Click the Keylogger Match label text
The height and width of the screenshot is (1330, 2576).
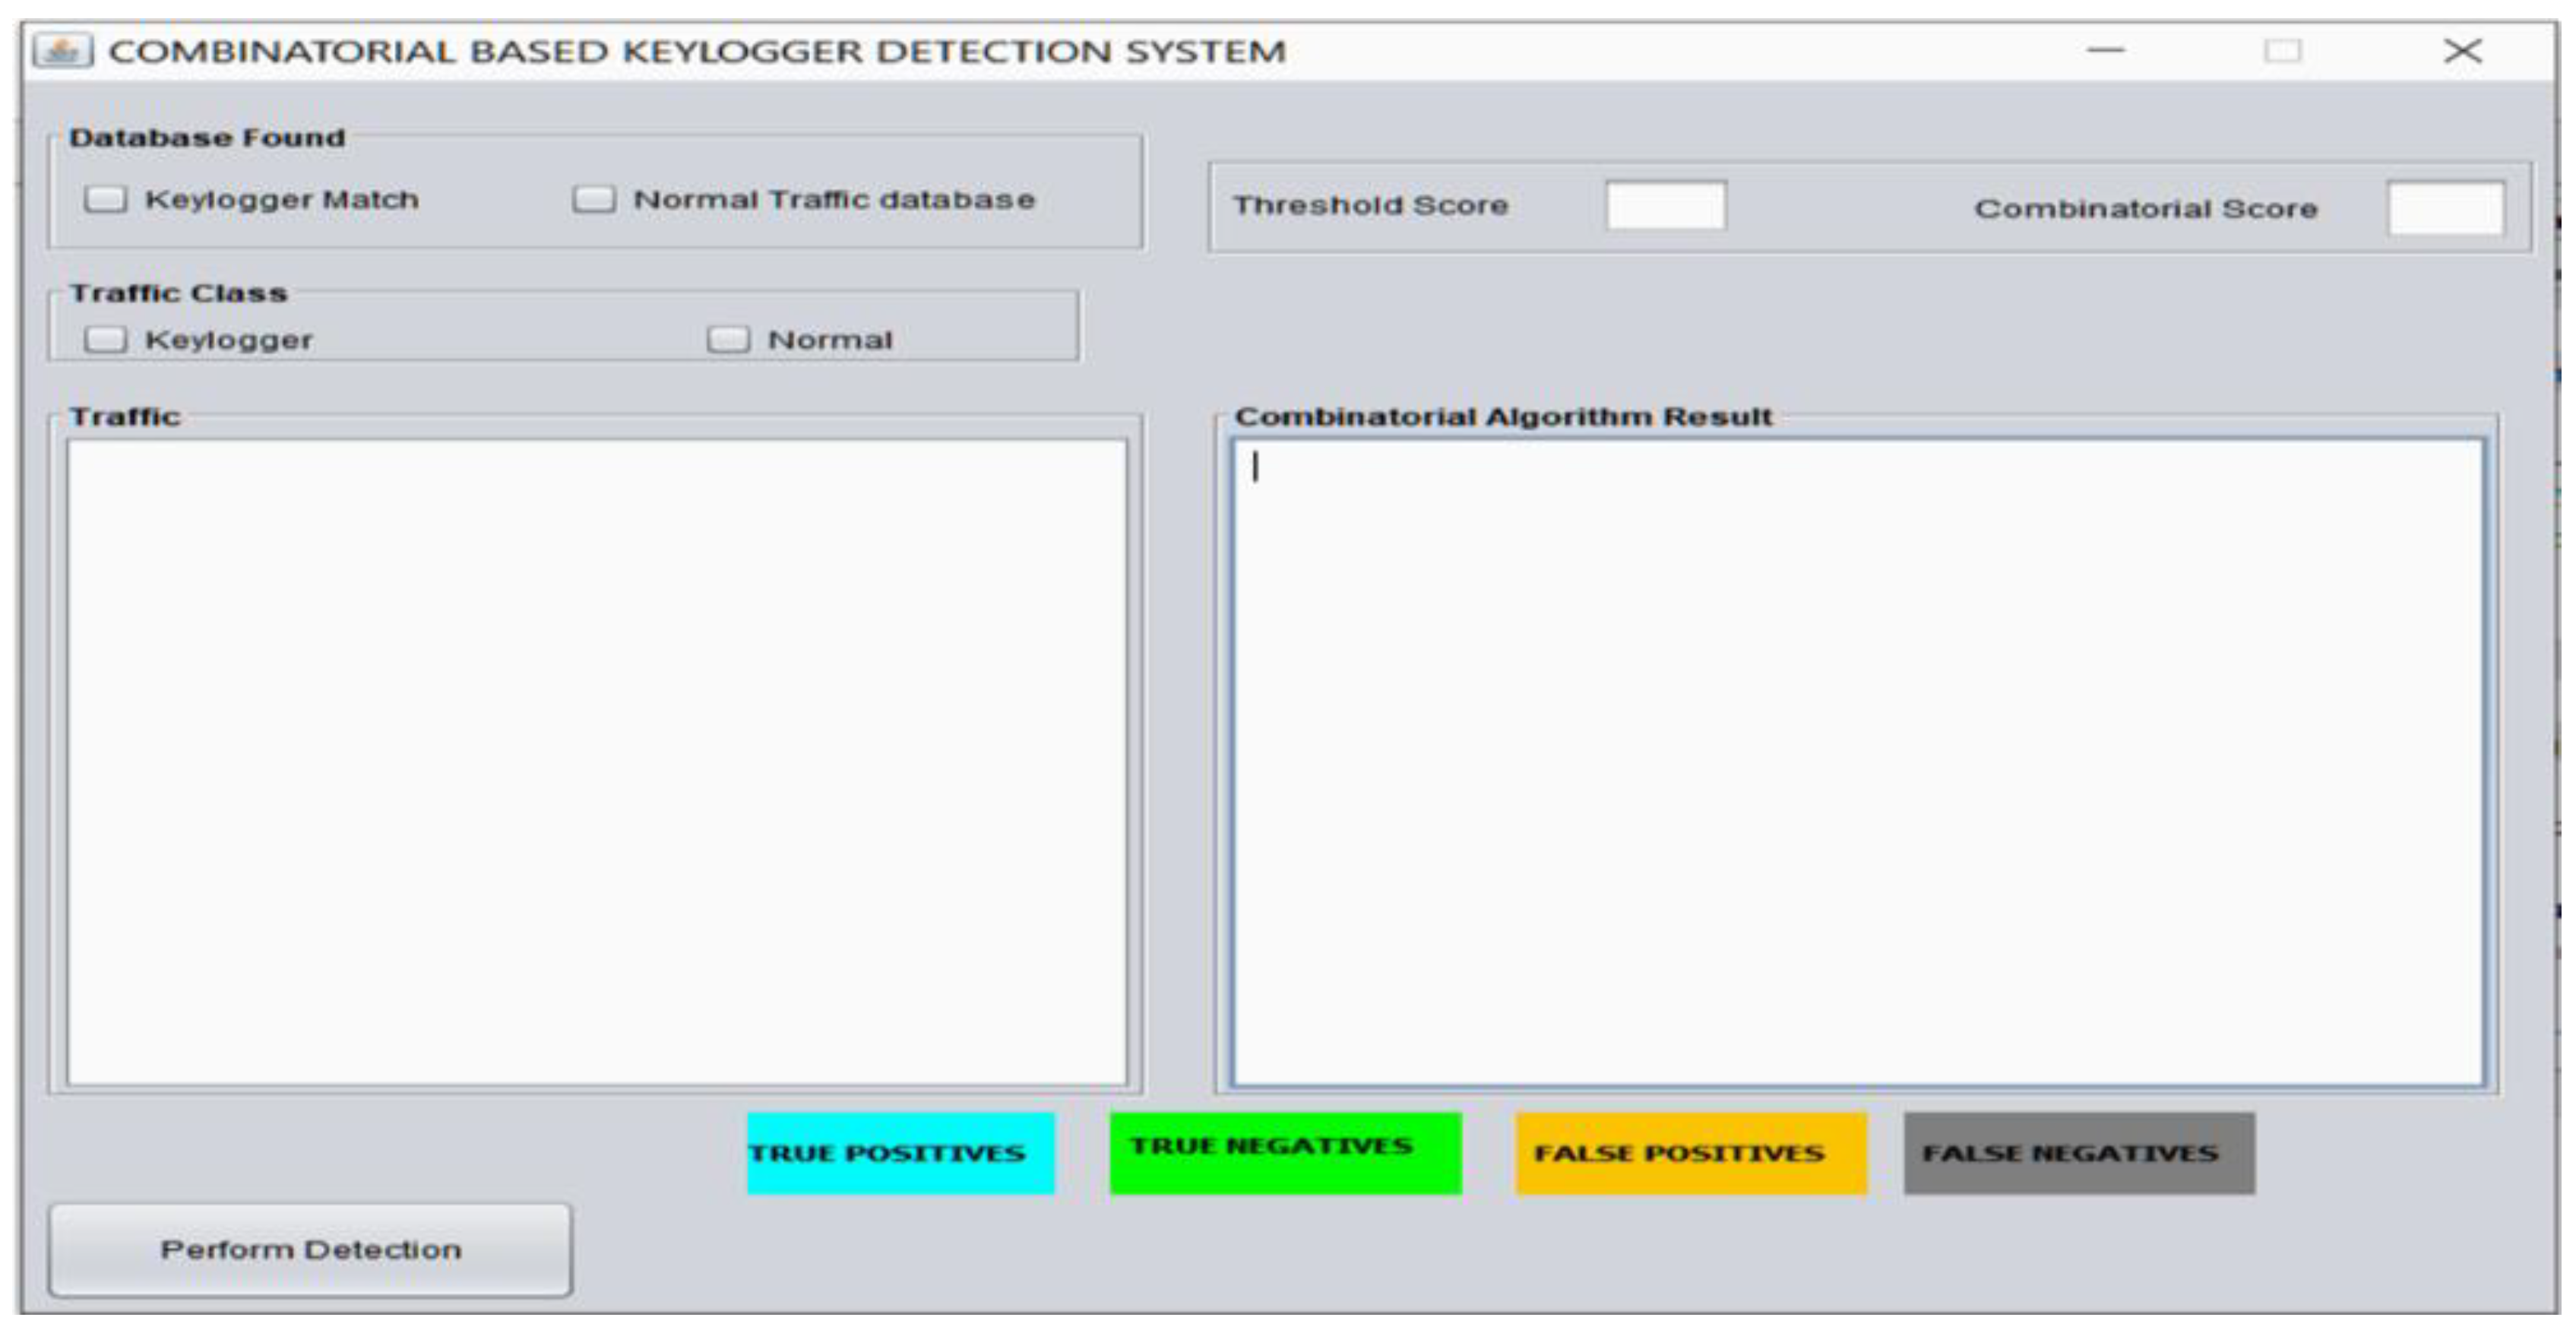[x=282, y=200]
